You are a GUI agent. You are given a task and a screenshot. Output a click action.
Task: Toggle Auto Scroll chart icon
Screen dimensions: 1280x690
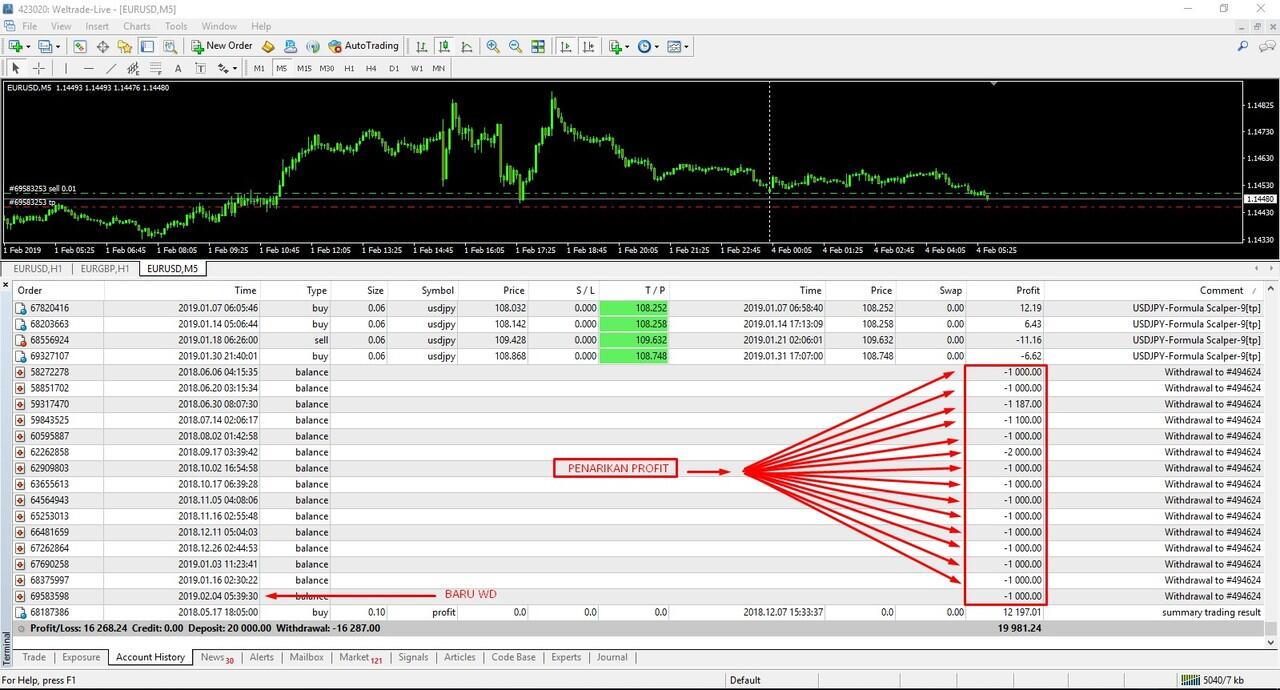[566, 46]
